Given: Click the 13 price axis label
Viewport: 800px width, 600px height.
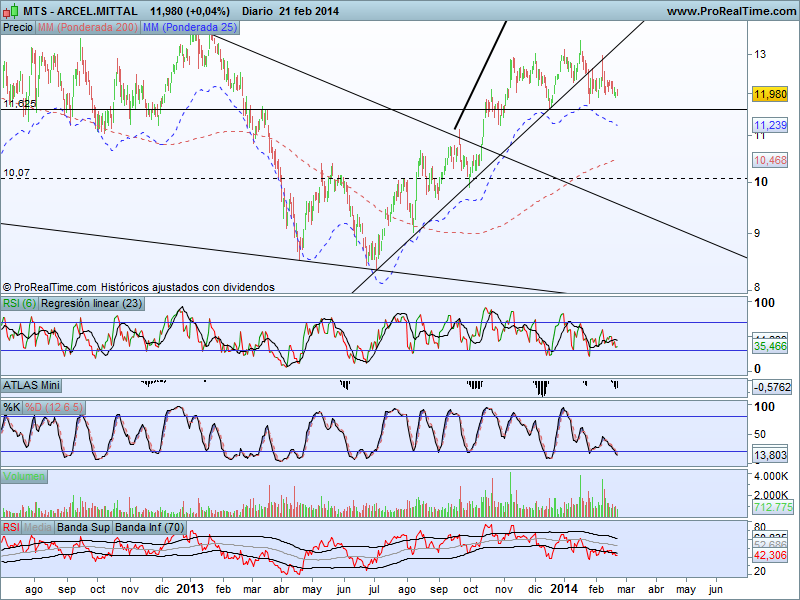Looking at the screenshot, I should (760, 54).
